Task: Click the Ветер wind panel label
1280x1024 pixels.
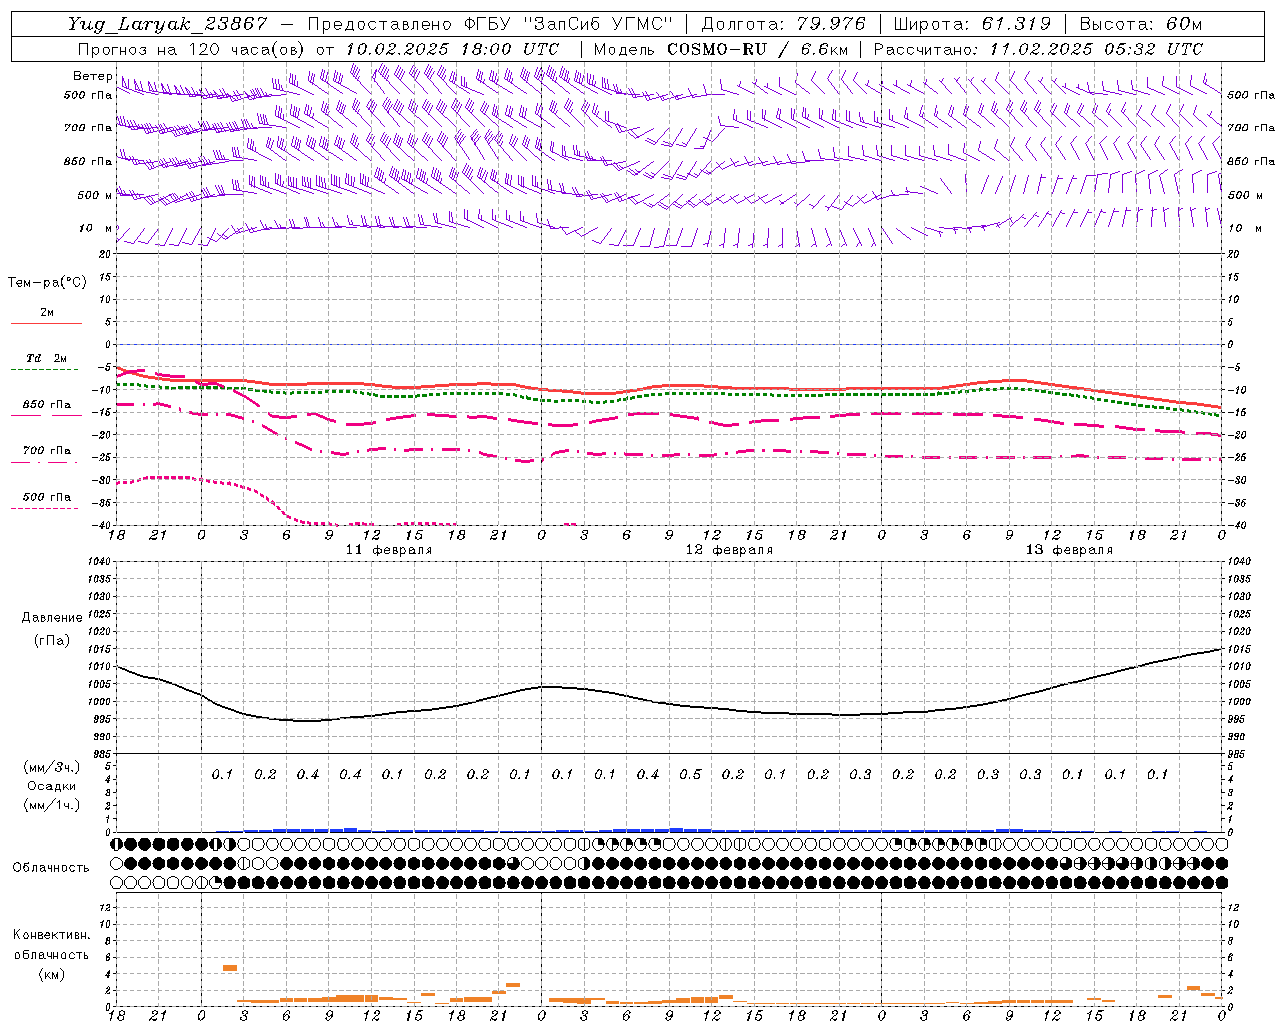Action: (92, 77)
